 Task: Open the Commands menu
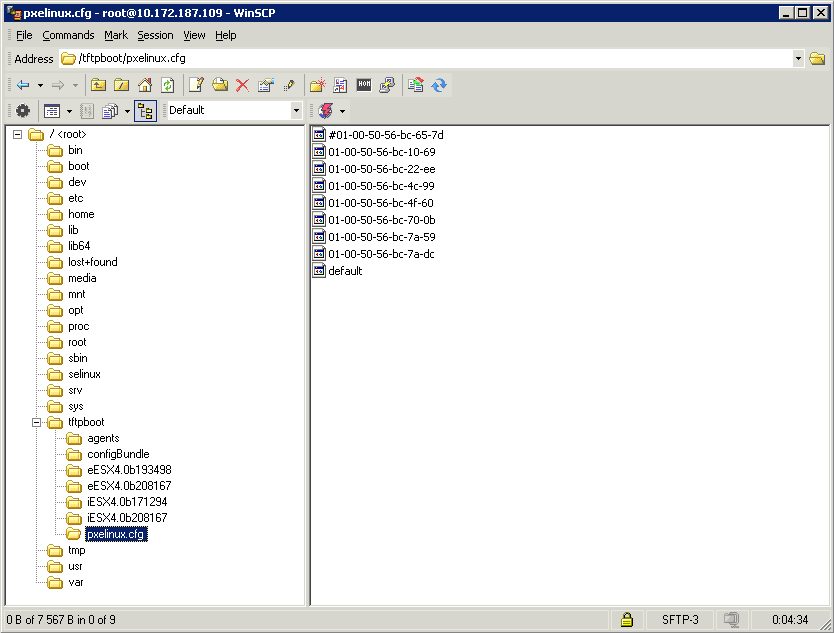pyautogui.click(x=68, y=35)
